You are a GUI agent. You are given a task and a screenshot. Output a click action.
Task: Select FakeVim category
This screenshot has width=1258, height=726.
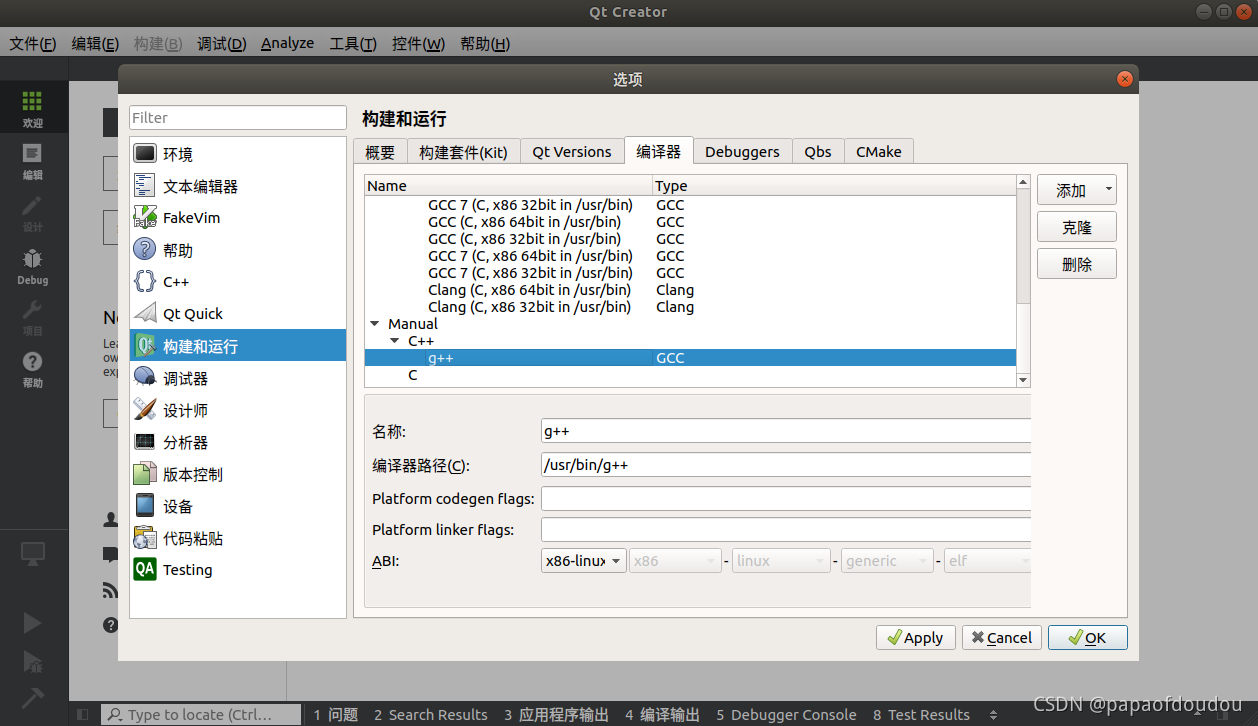click(x=238, y=218)
